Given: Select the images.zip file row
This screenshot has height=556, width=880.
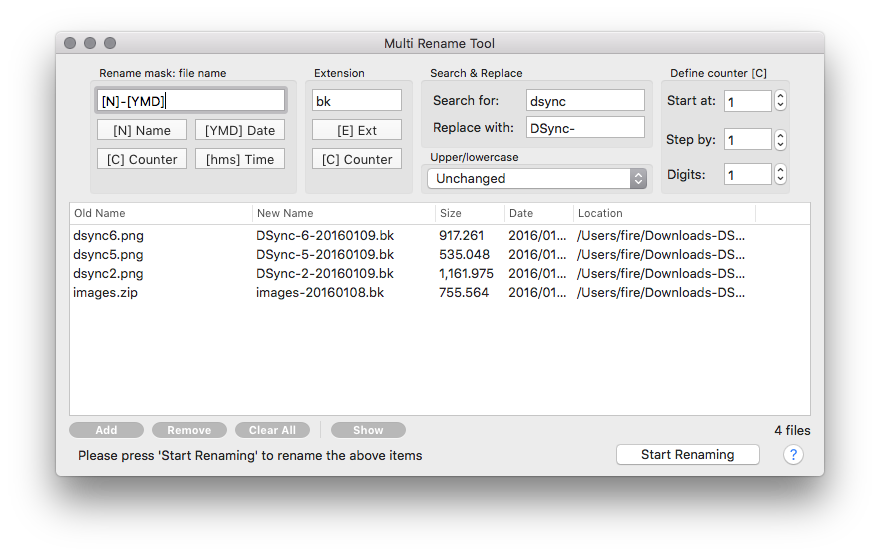Looking at the screenshot, I should click(x=440, y=293).
